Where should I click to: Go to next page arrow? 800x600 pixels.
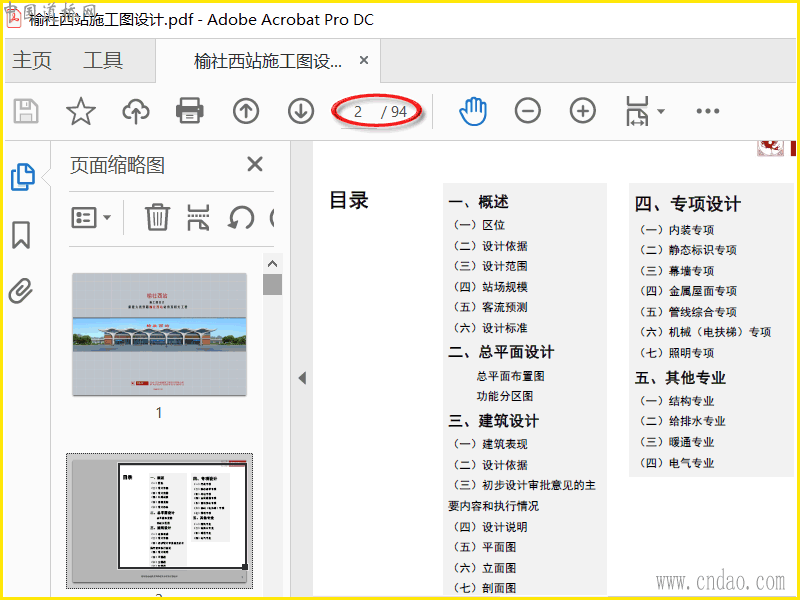coord(301,111)
